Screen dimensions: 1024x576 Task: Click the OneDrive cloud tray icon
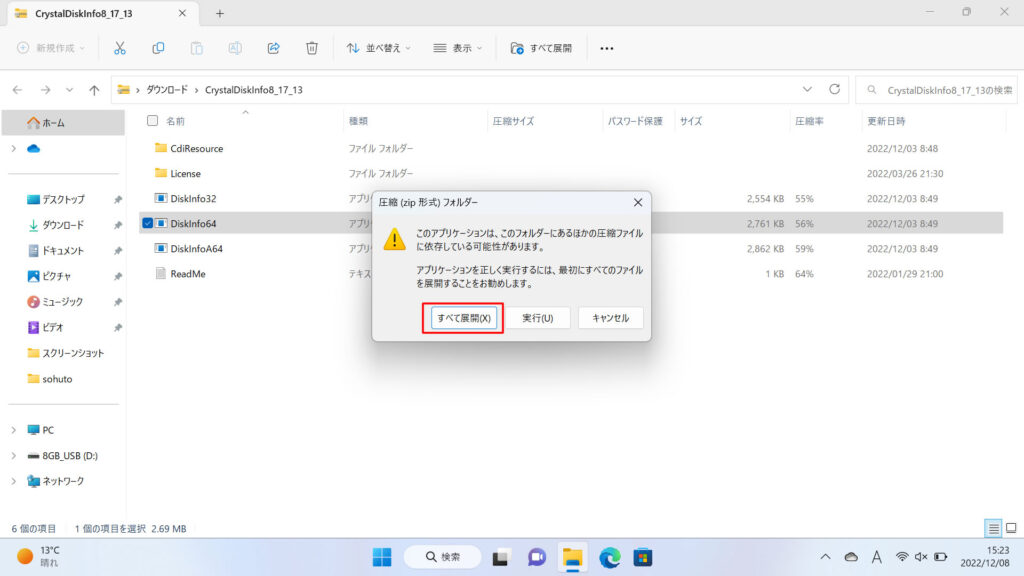click(x=851, y=557)
